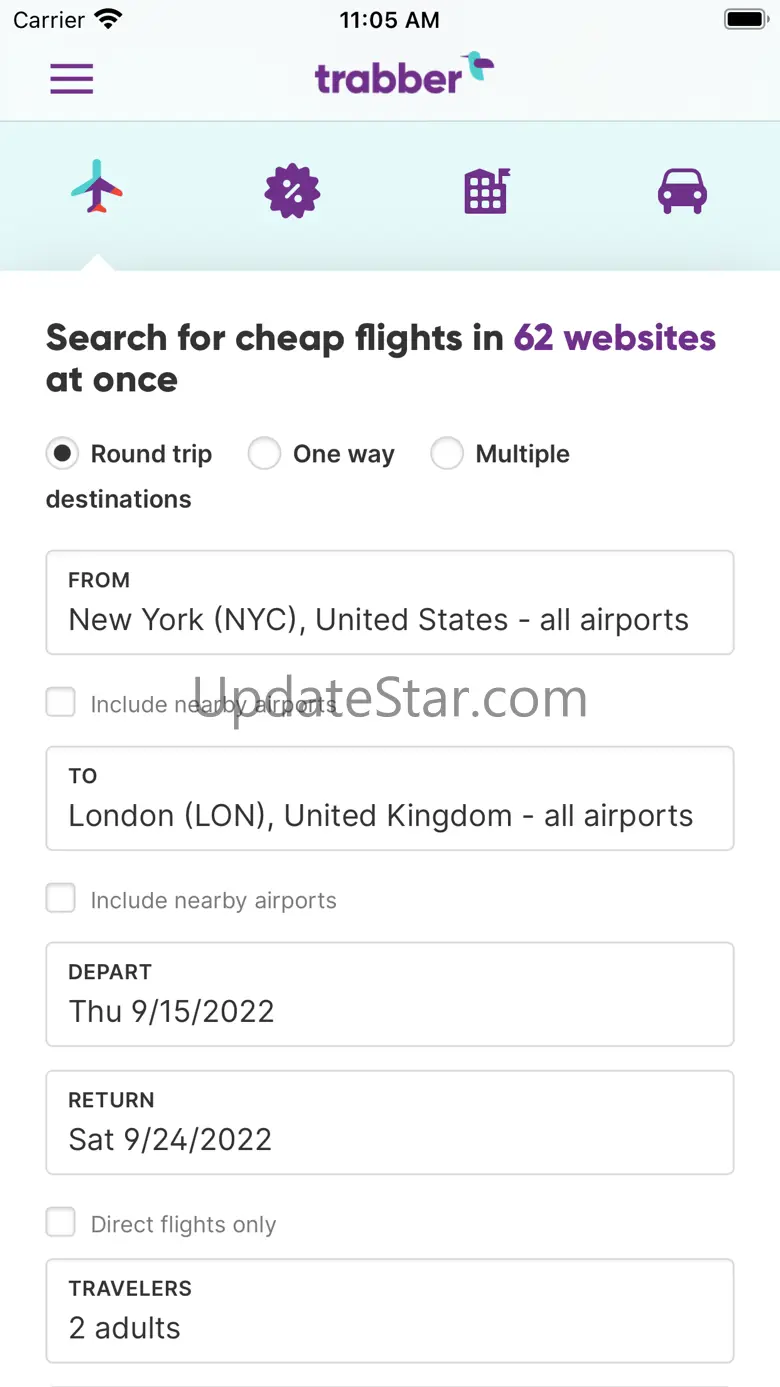This screenshot has width=780, height=1387.
Task: Tap the trabber hummingbird logo
Action: 404,74
